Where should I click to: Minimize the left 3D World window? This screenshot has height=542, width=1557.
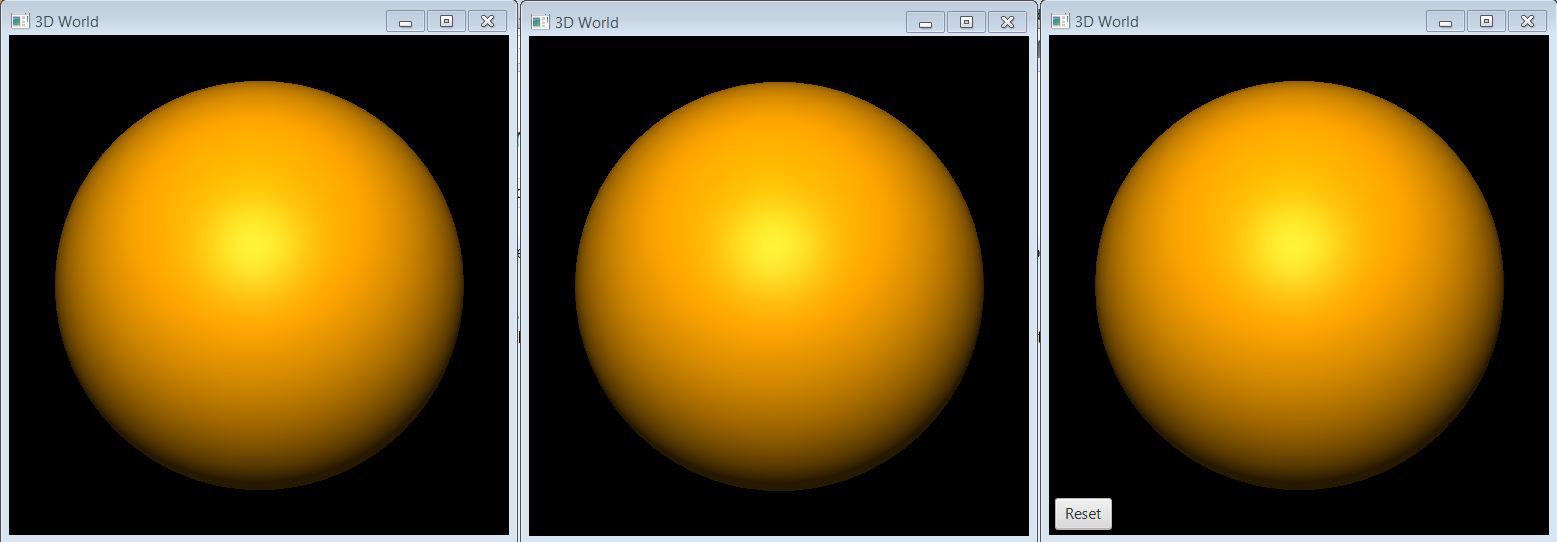click(405, 22)
